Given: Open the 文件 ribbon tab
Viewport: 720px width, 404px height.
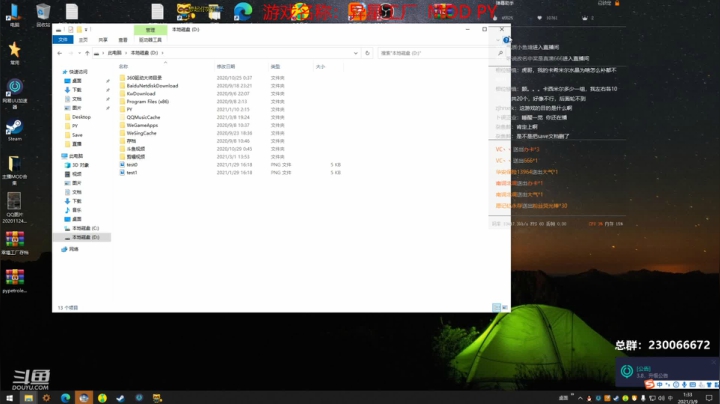Looking at the screenshot, I should pyautogui.click(x=63, y=40).
